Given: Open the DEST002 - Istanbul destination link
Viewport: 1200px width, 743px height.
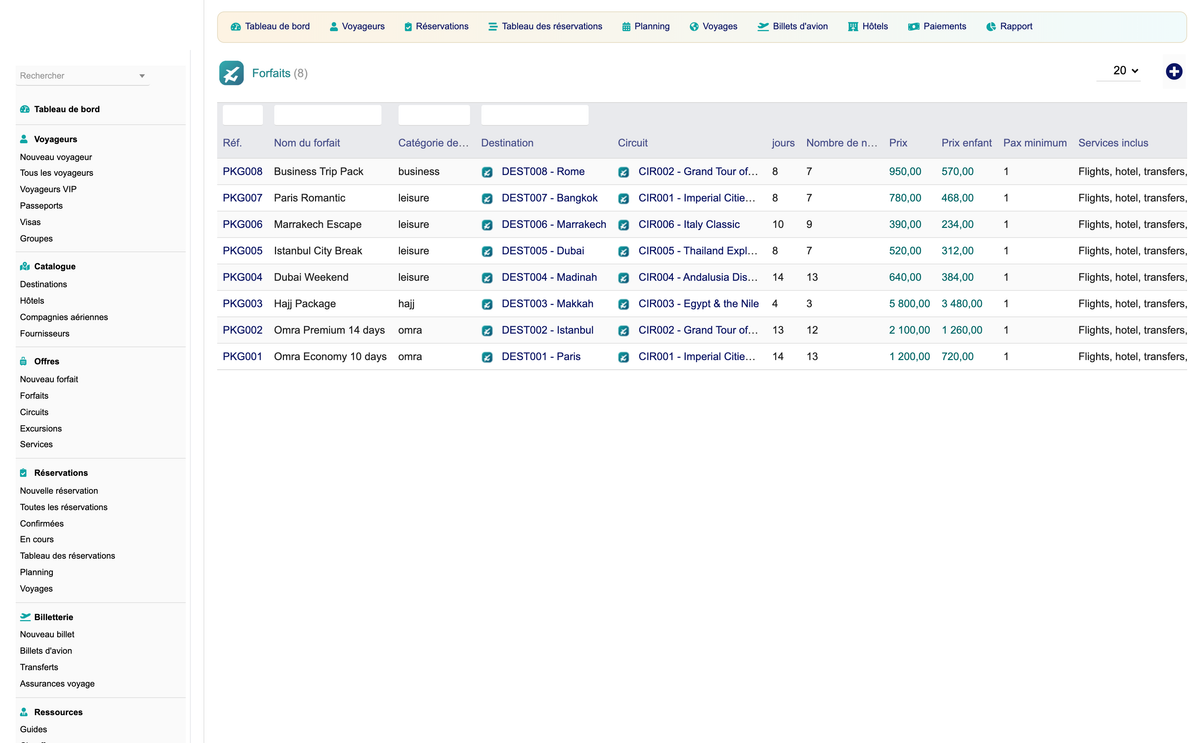Looking at the screenshot, I should click(548, 330).
